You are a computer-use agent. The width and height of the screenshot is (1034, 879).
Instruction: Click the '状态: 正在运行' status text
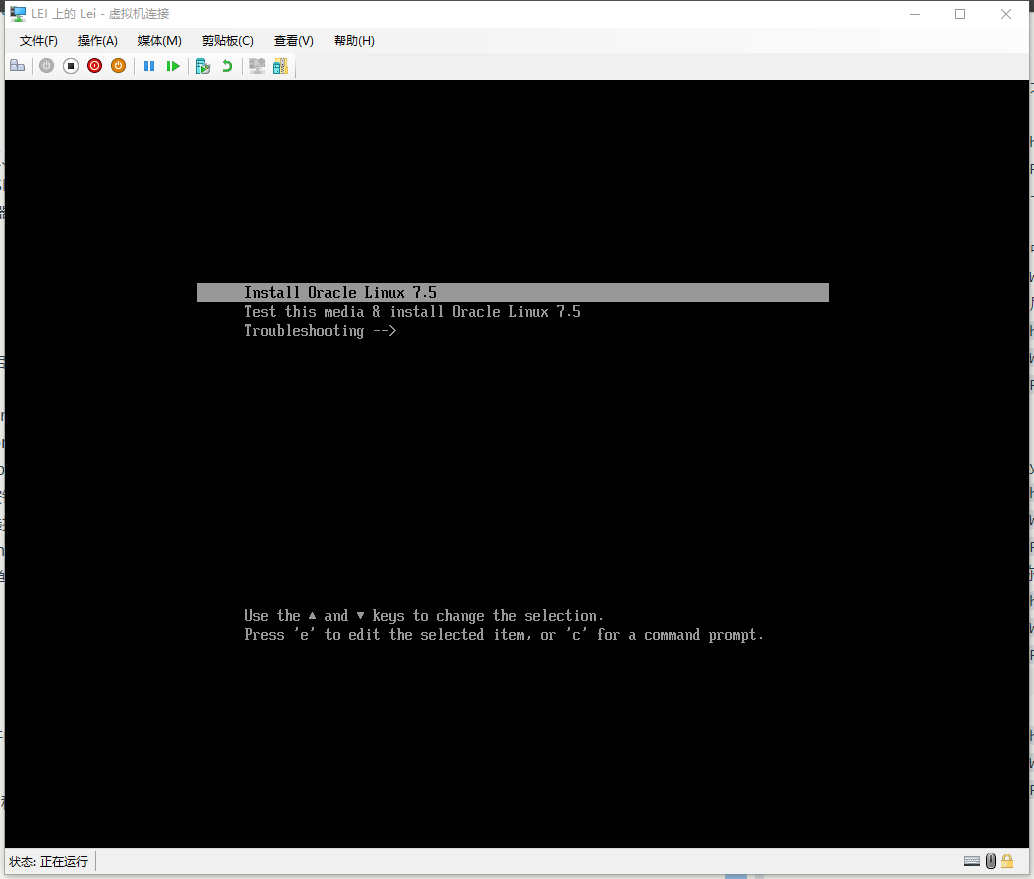point(48,861)
